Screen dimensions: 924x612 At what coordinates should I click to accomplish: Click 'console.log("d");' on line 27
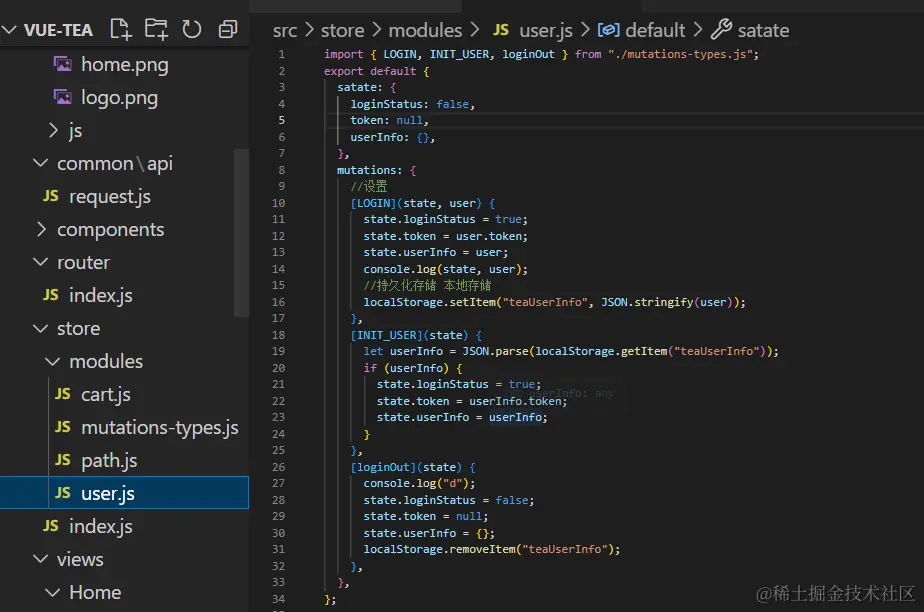click(x=419, y=483)
